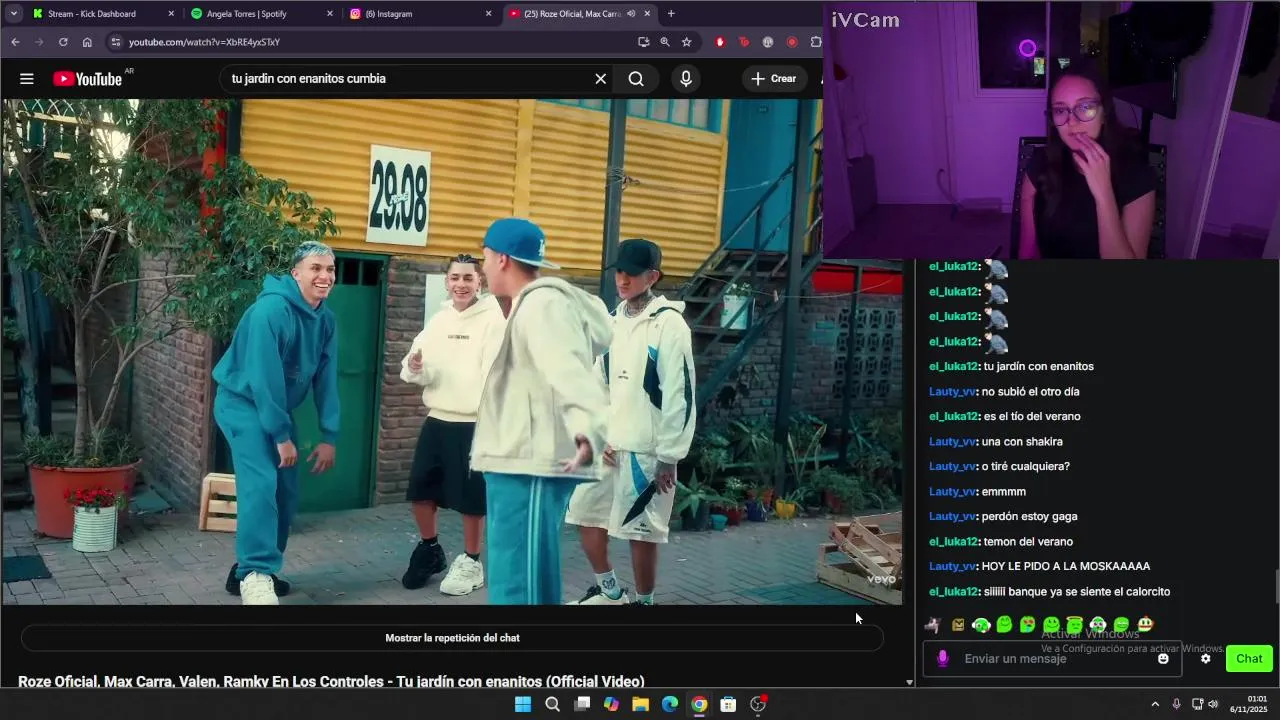
Task: Insert the clown face emote
Action: [1145, 625]
